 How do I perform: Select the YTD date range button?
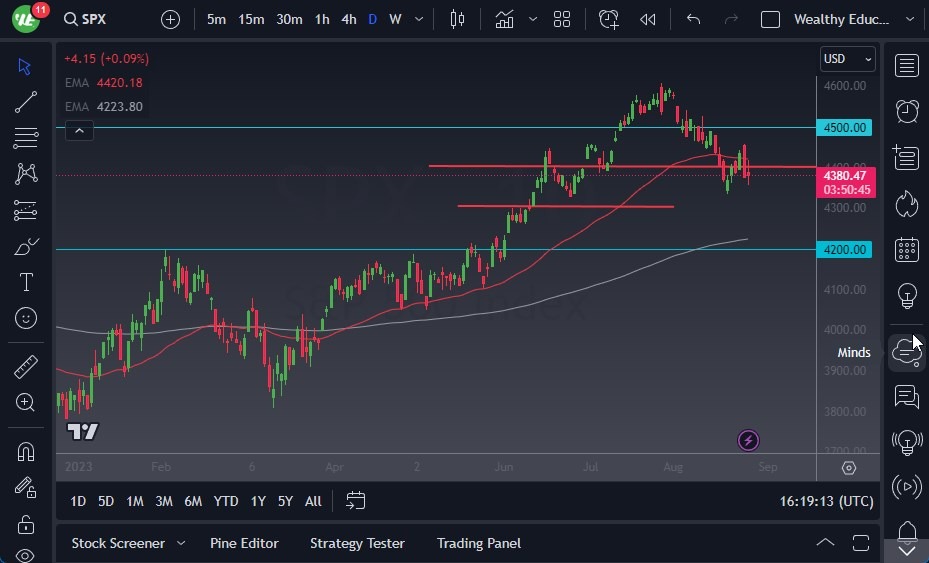coord(226,501)
